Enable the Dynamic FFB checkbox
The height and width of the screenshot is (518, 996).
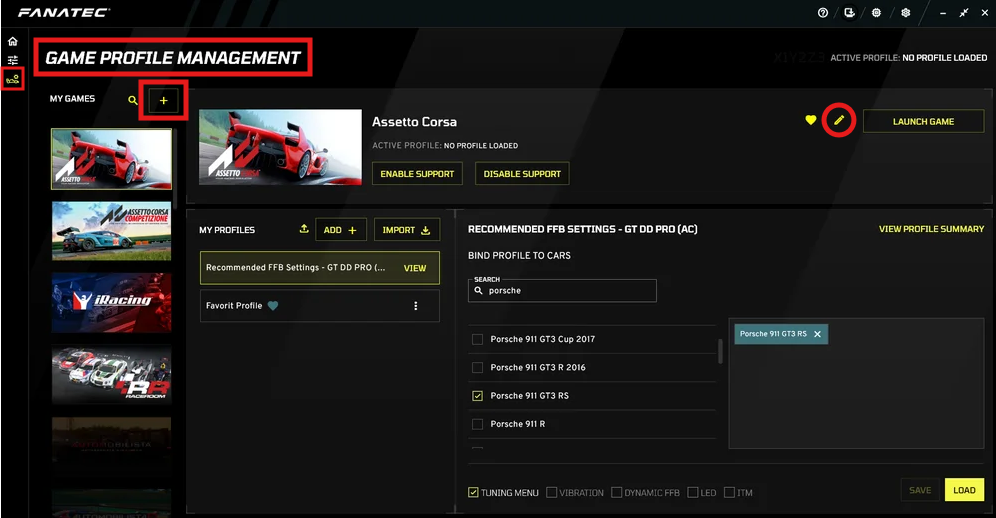[x=616, y=493]
